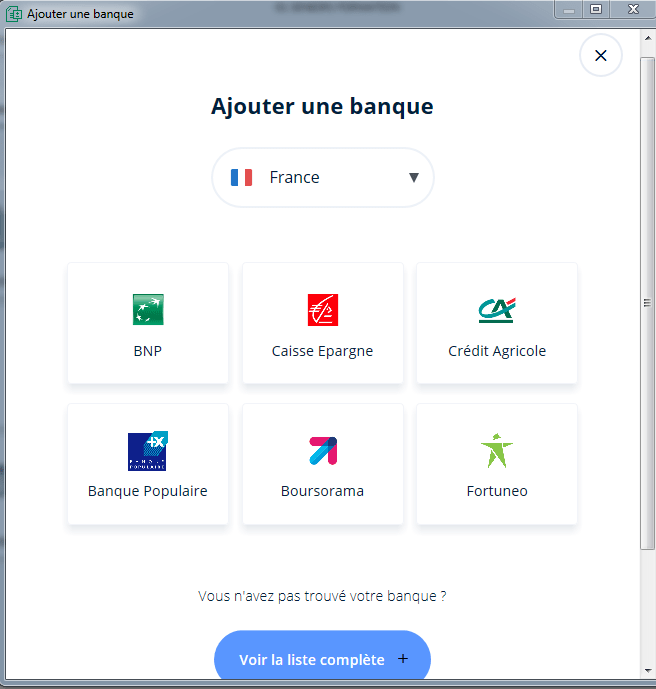Click the Fortuneo green star logo
This screenshot has height=689, width=656.
(x=497, y=450)
